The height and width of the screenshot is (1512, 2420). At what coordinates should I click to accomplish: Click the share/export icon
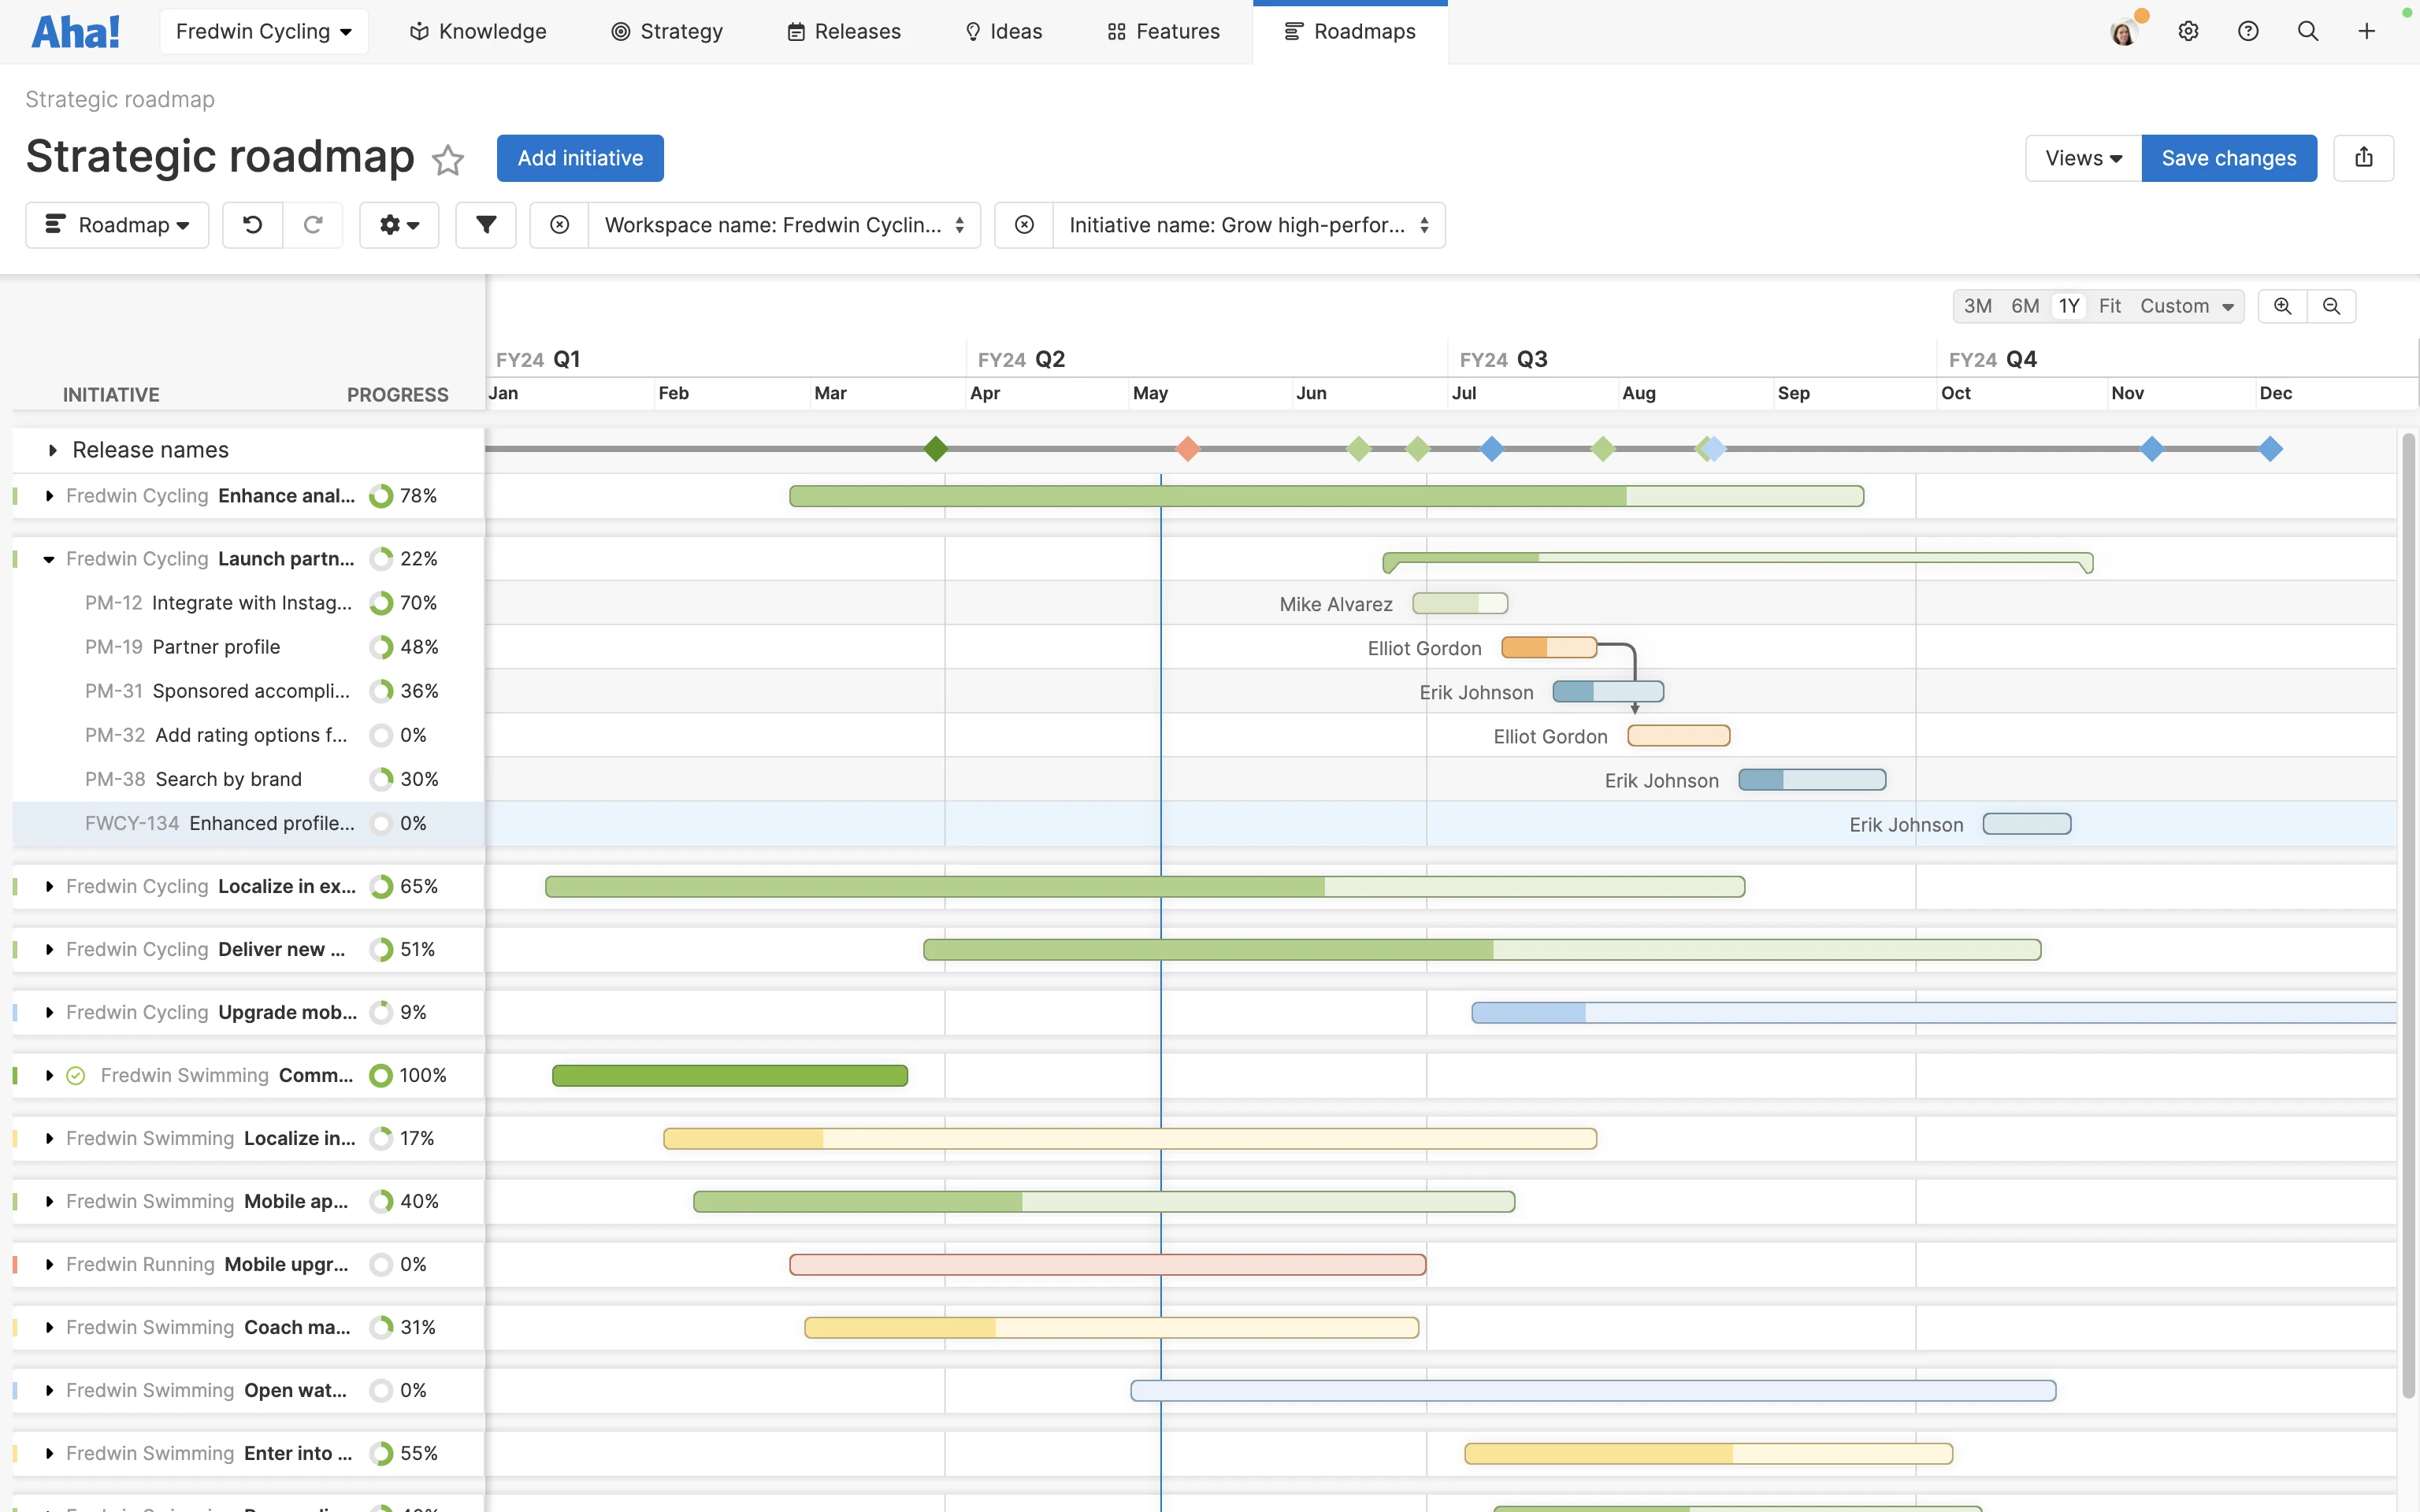click(x=2363, y=158)
